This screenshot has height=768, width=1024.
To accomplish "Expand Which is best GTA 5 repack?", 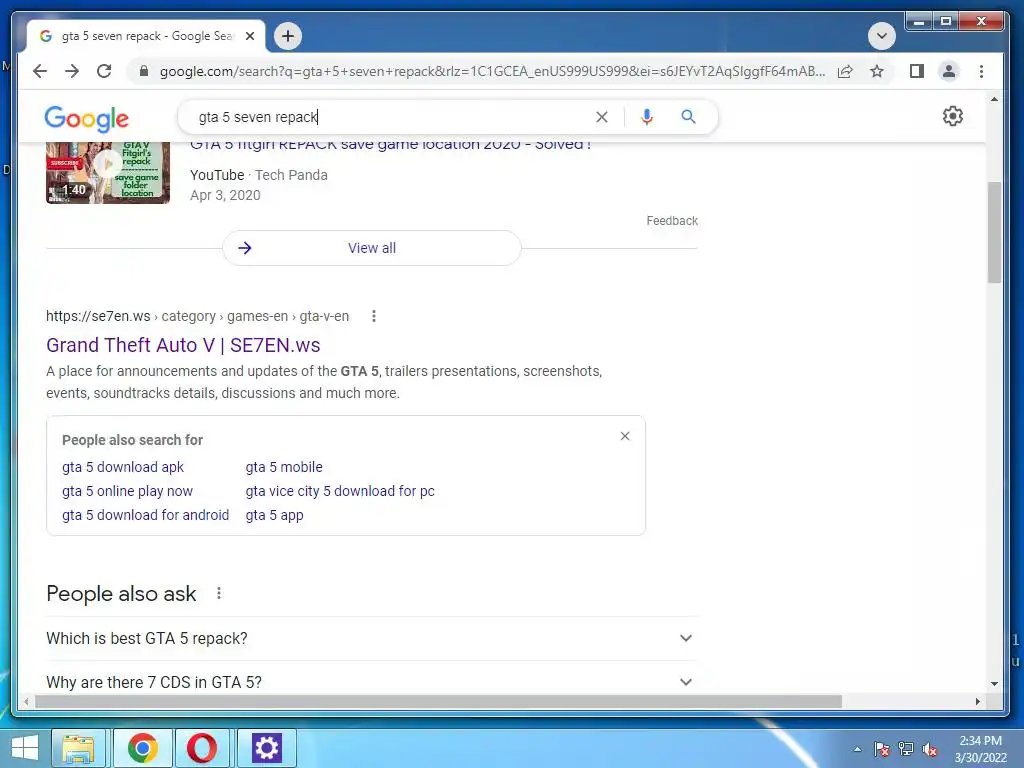I will click(372, 638).
